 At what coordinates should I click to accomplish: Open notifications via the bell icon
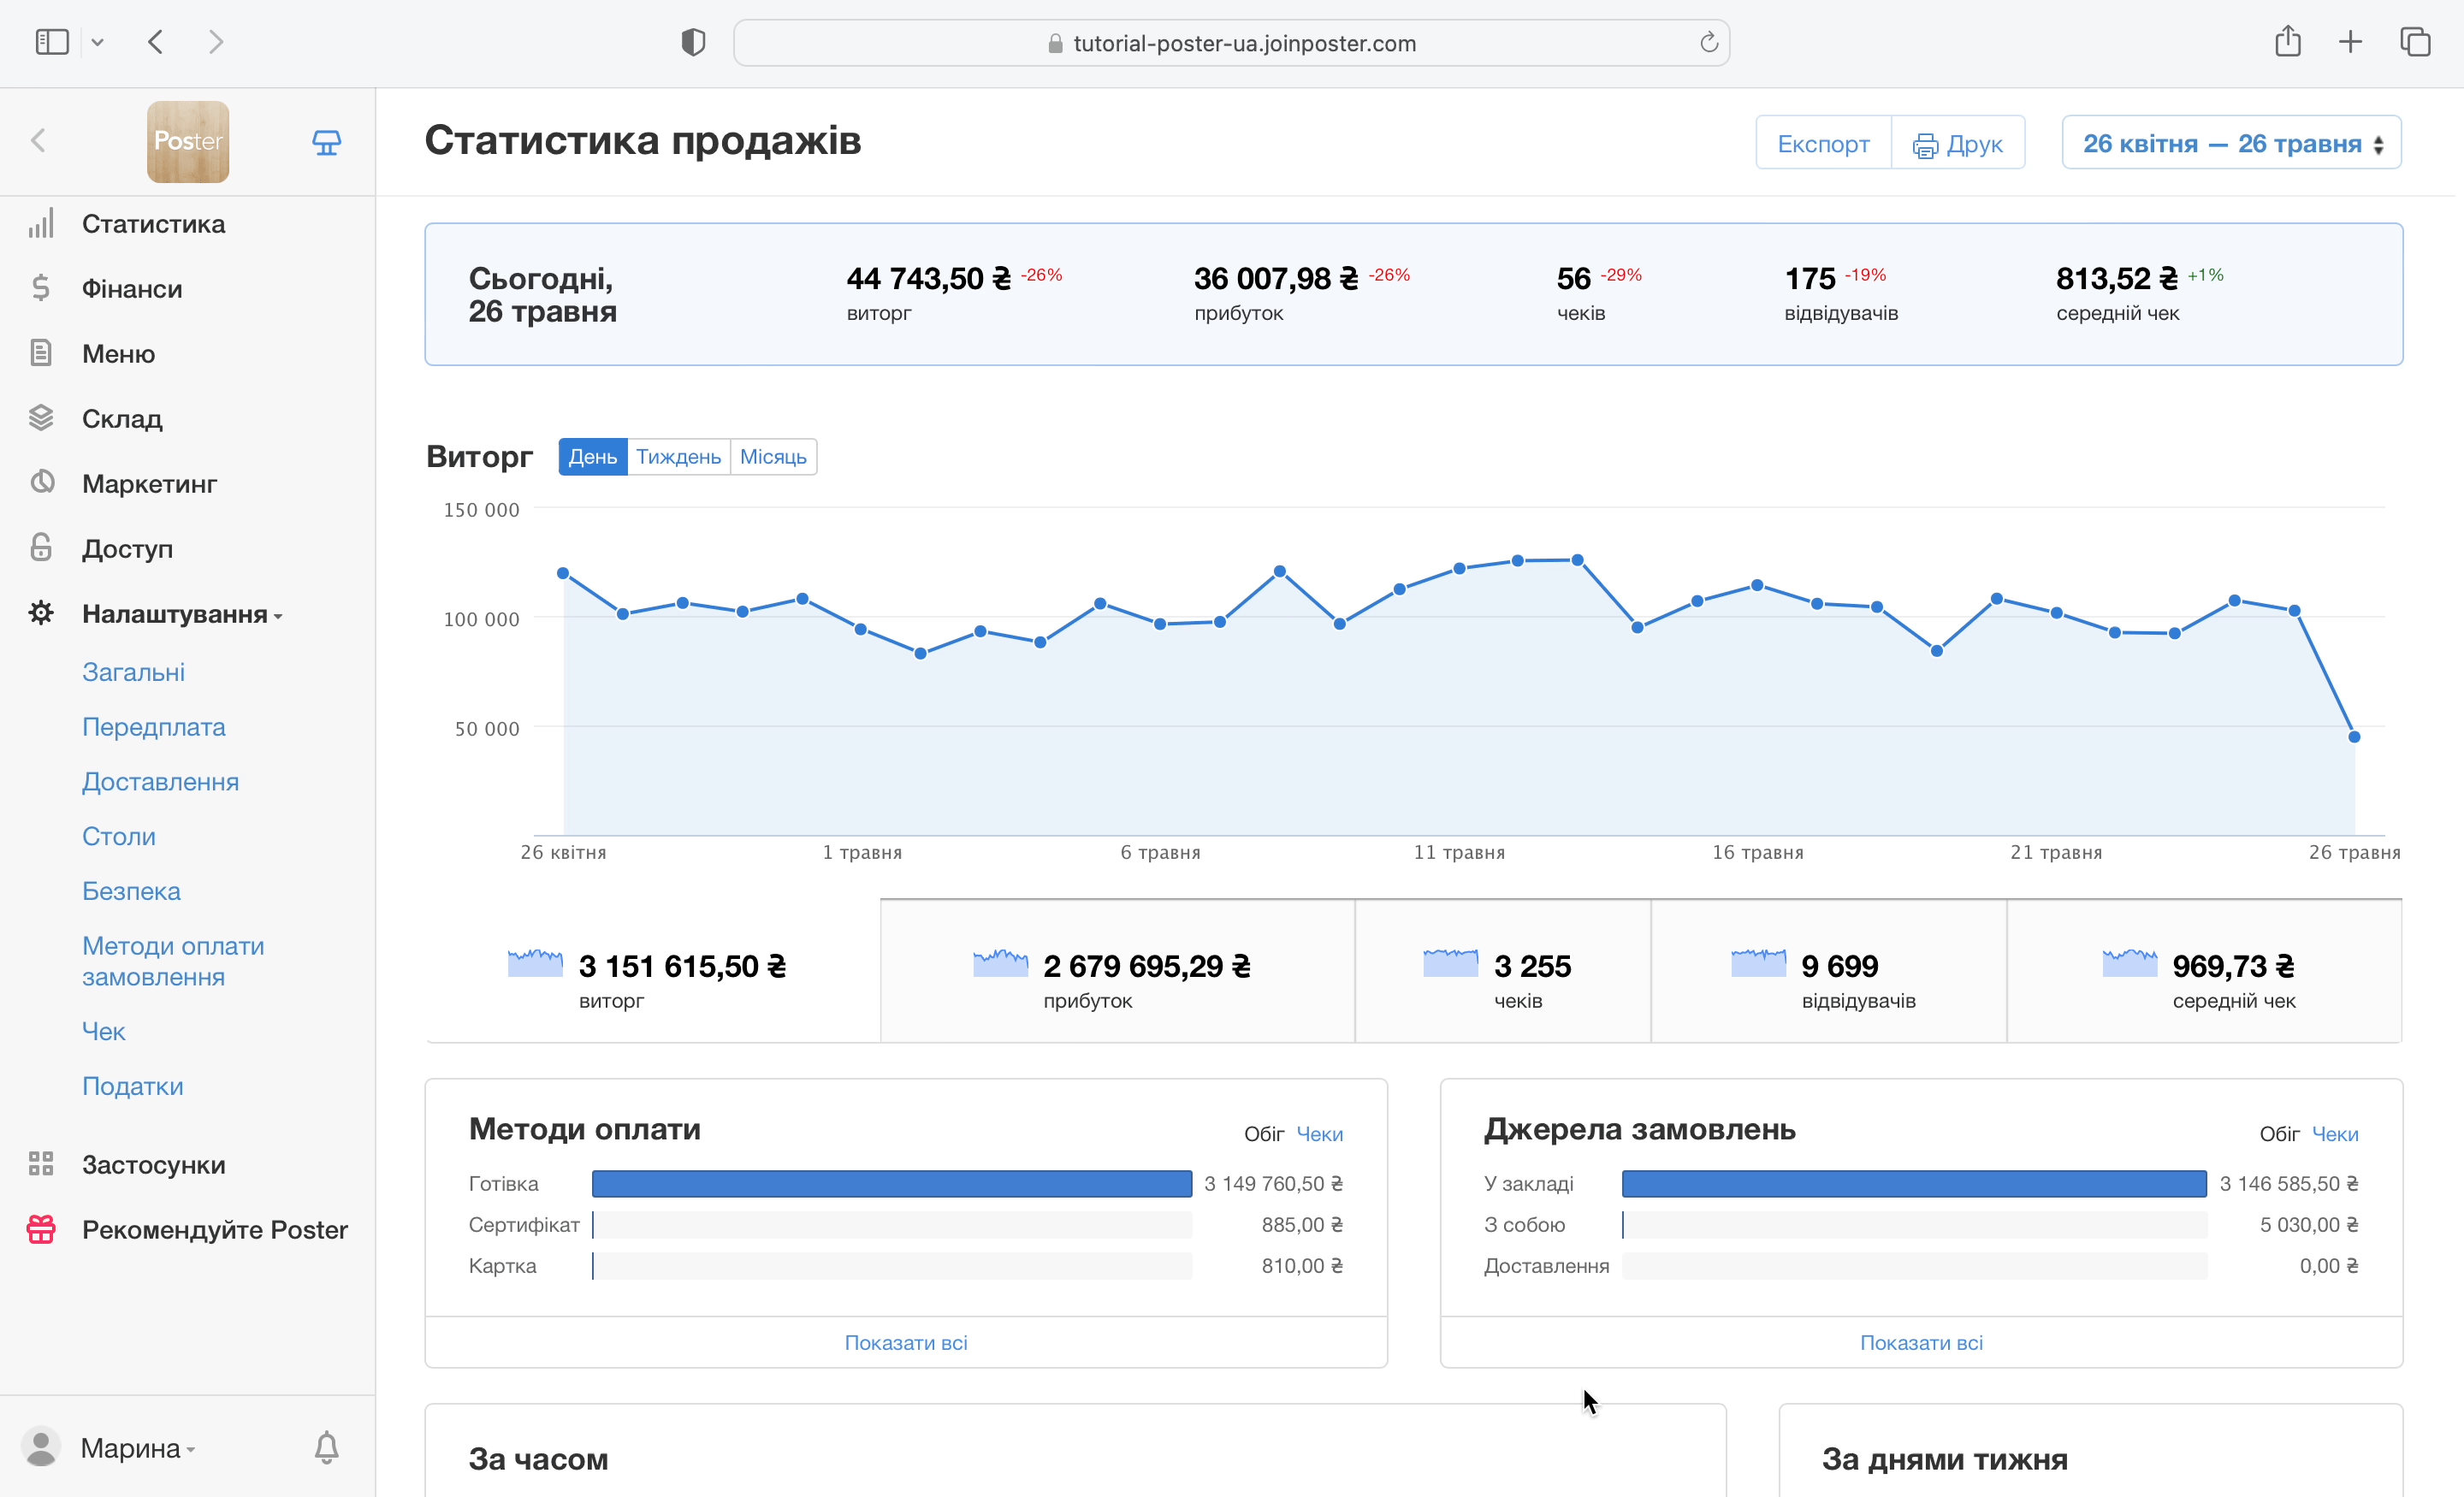326,1446
